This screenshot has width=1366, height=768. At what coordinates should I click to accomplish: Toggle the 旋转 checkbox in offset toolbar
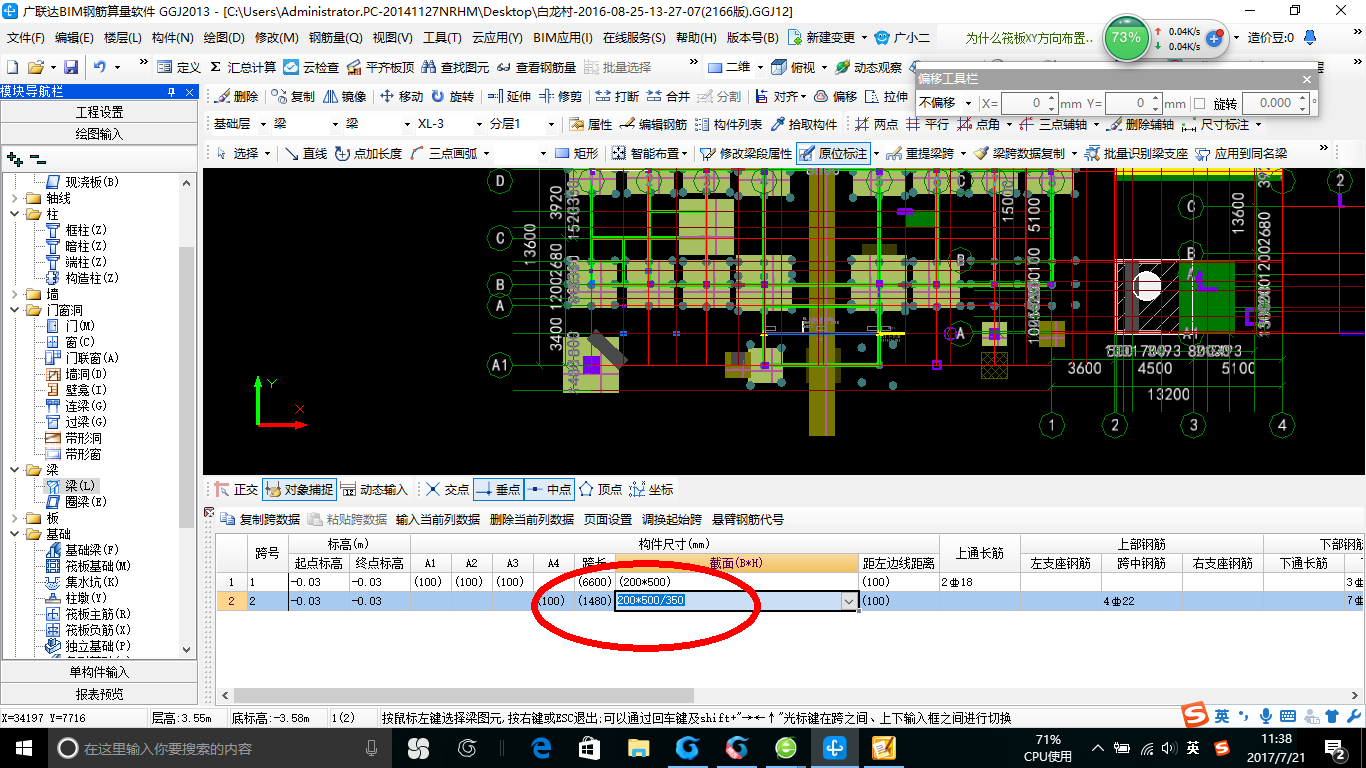(1200, 103)
